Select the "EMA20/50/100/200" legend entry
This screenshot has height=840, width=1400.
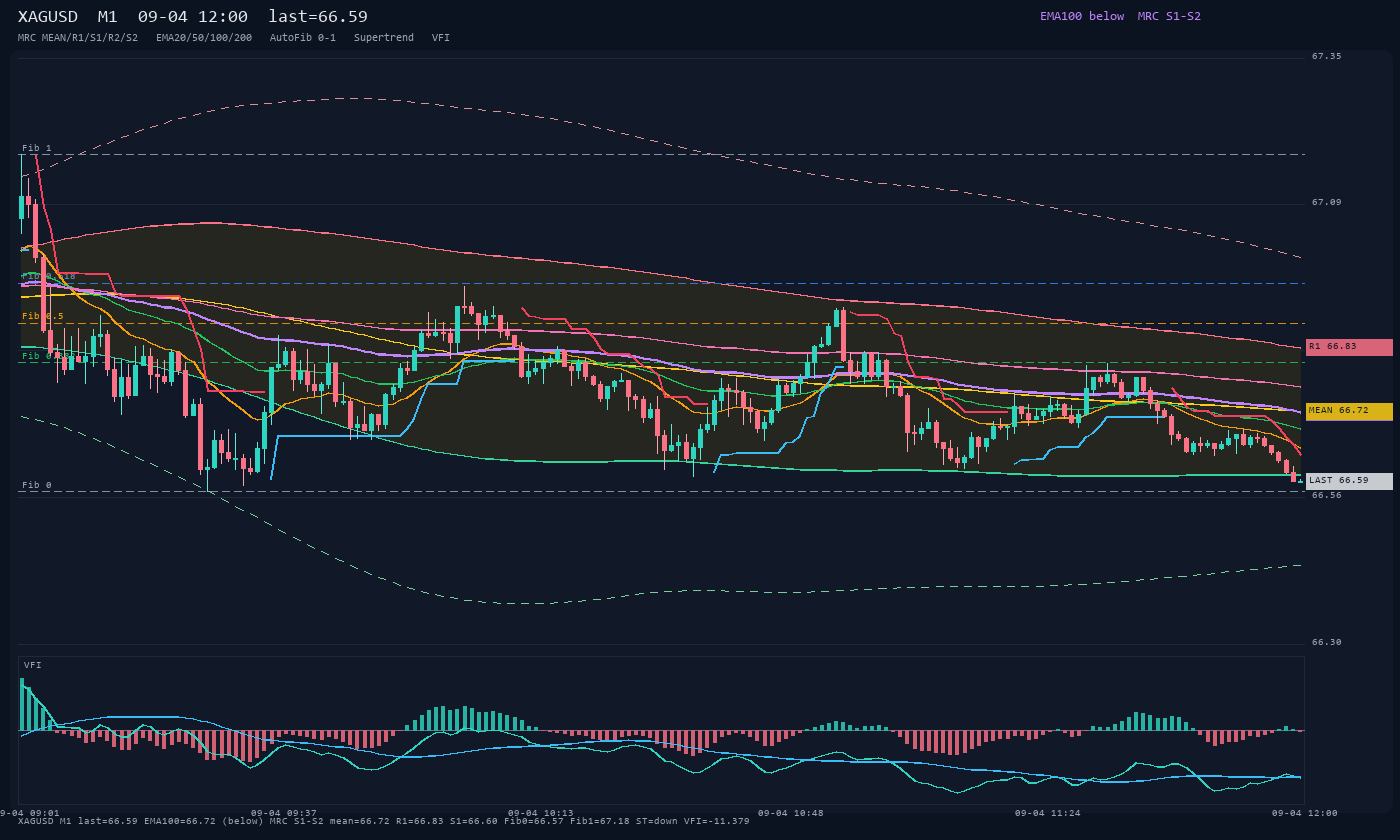pyautogui.click(x=204, y=38)
